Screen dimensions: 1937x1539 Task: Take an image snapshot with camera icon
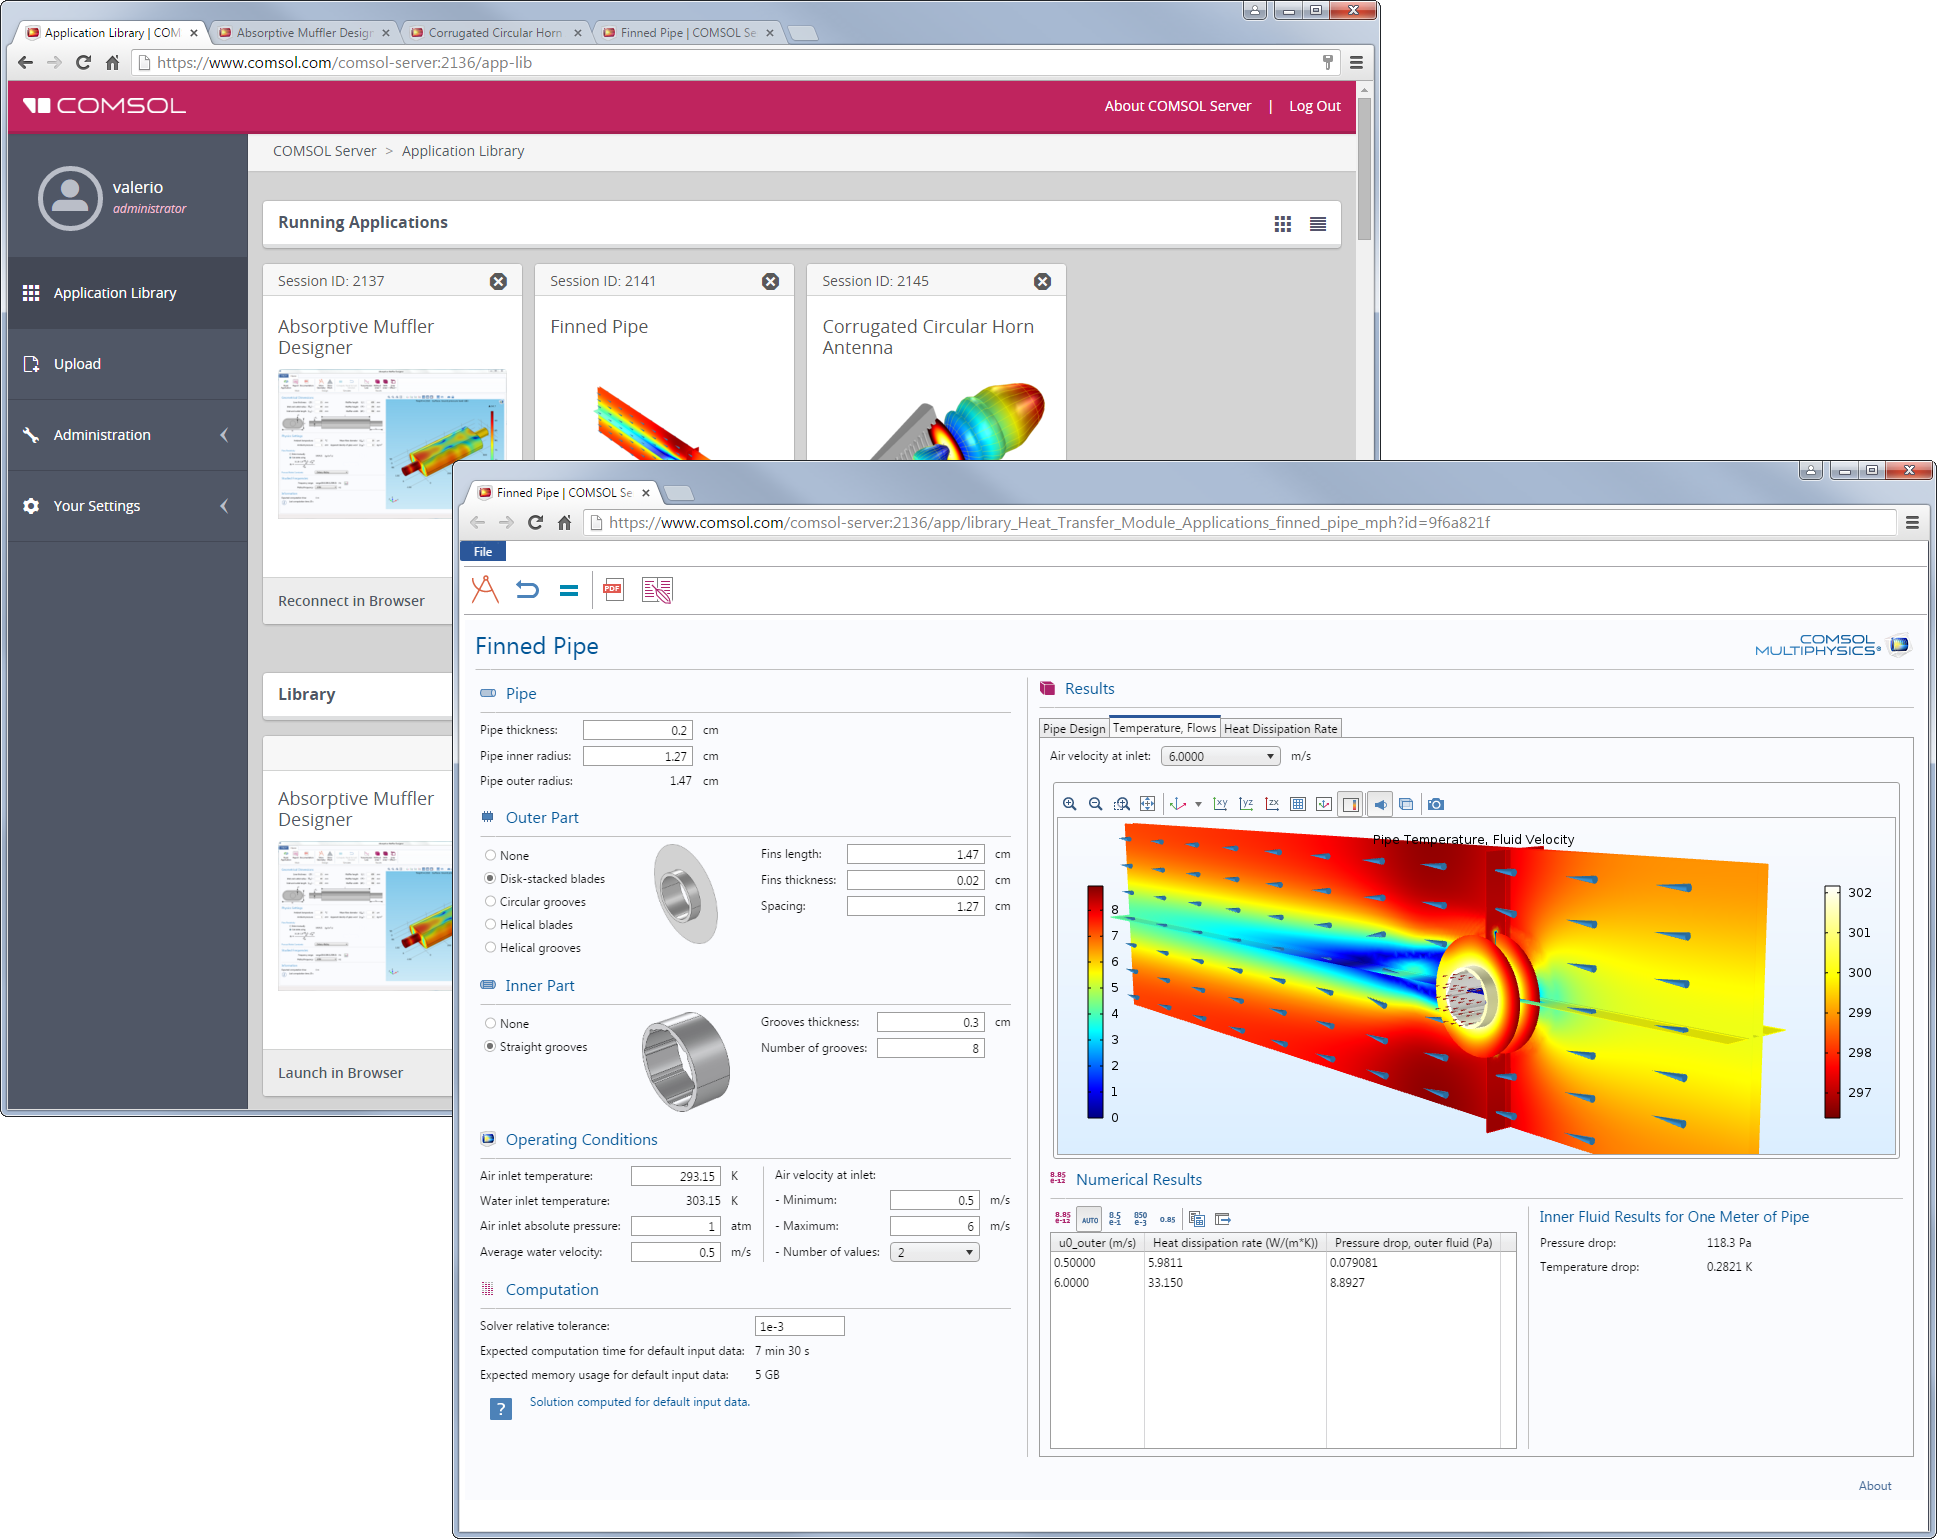pyautogui.click(x=1436, y=804)
